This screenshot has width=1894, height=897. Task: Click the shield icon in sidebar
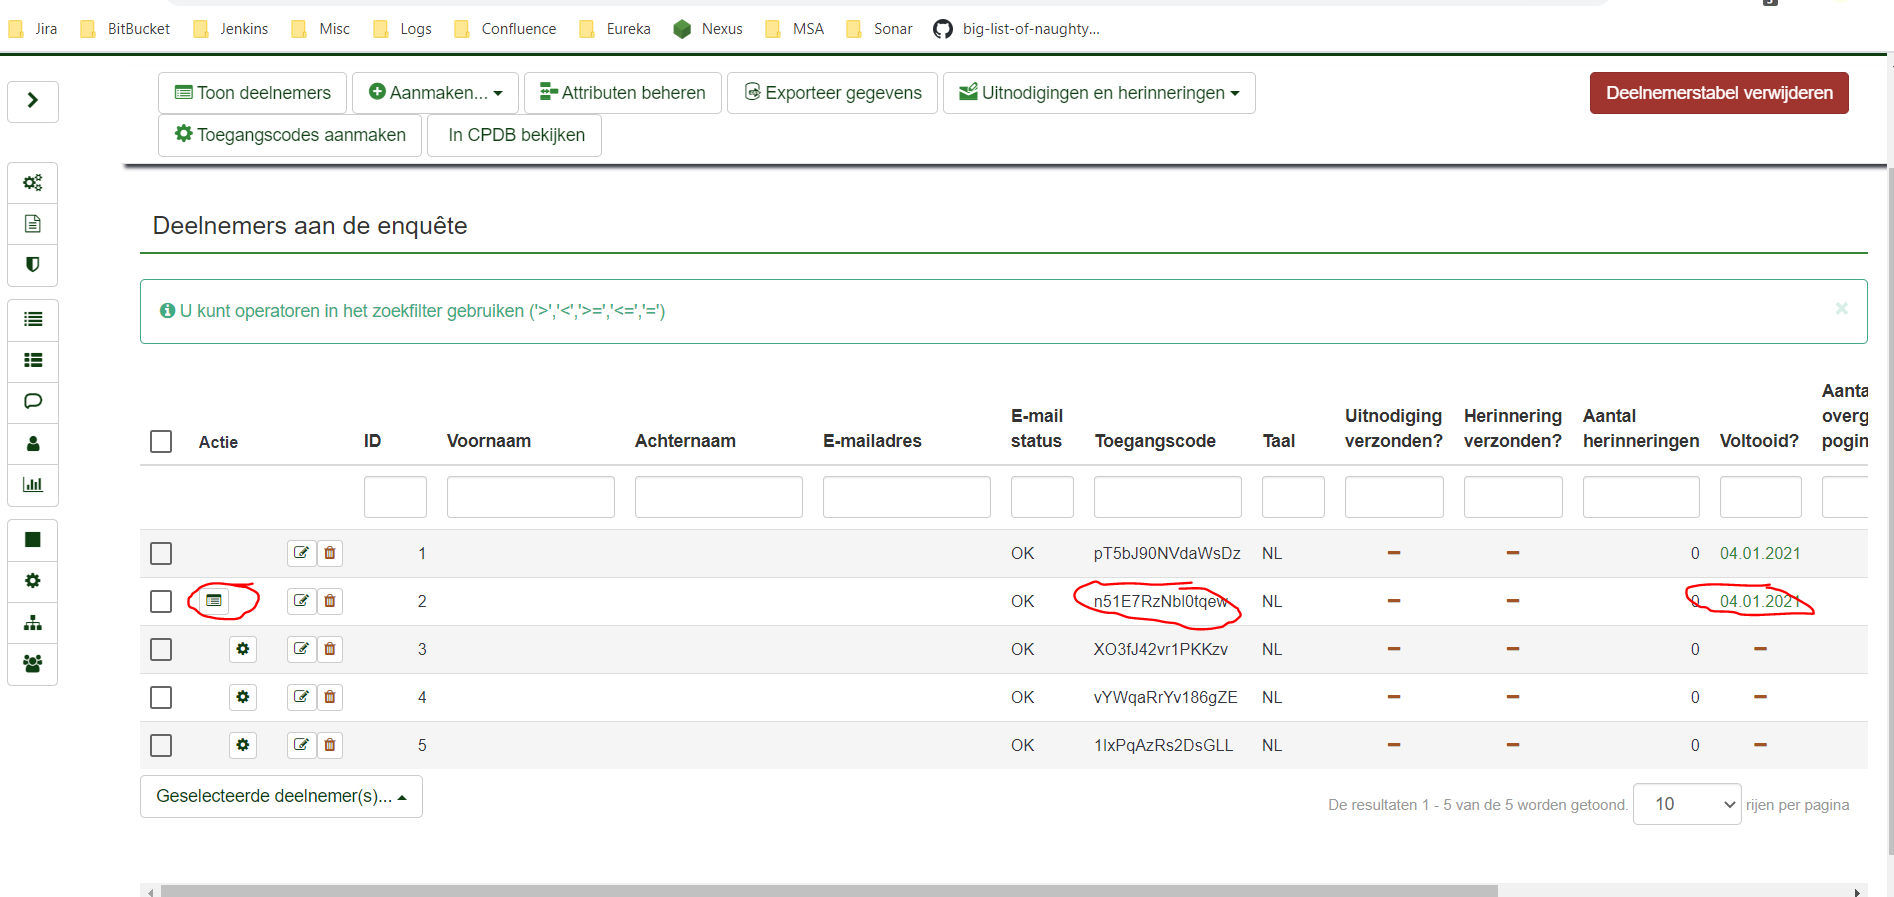click(33, 265)
